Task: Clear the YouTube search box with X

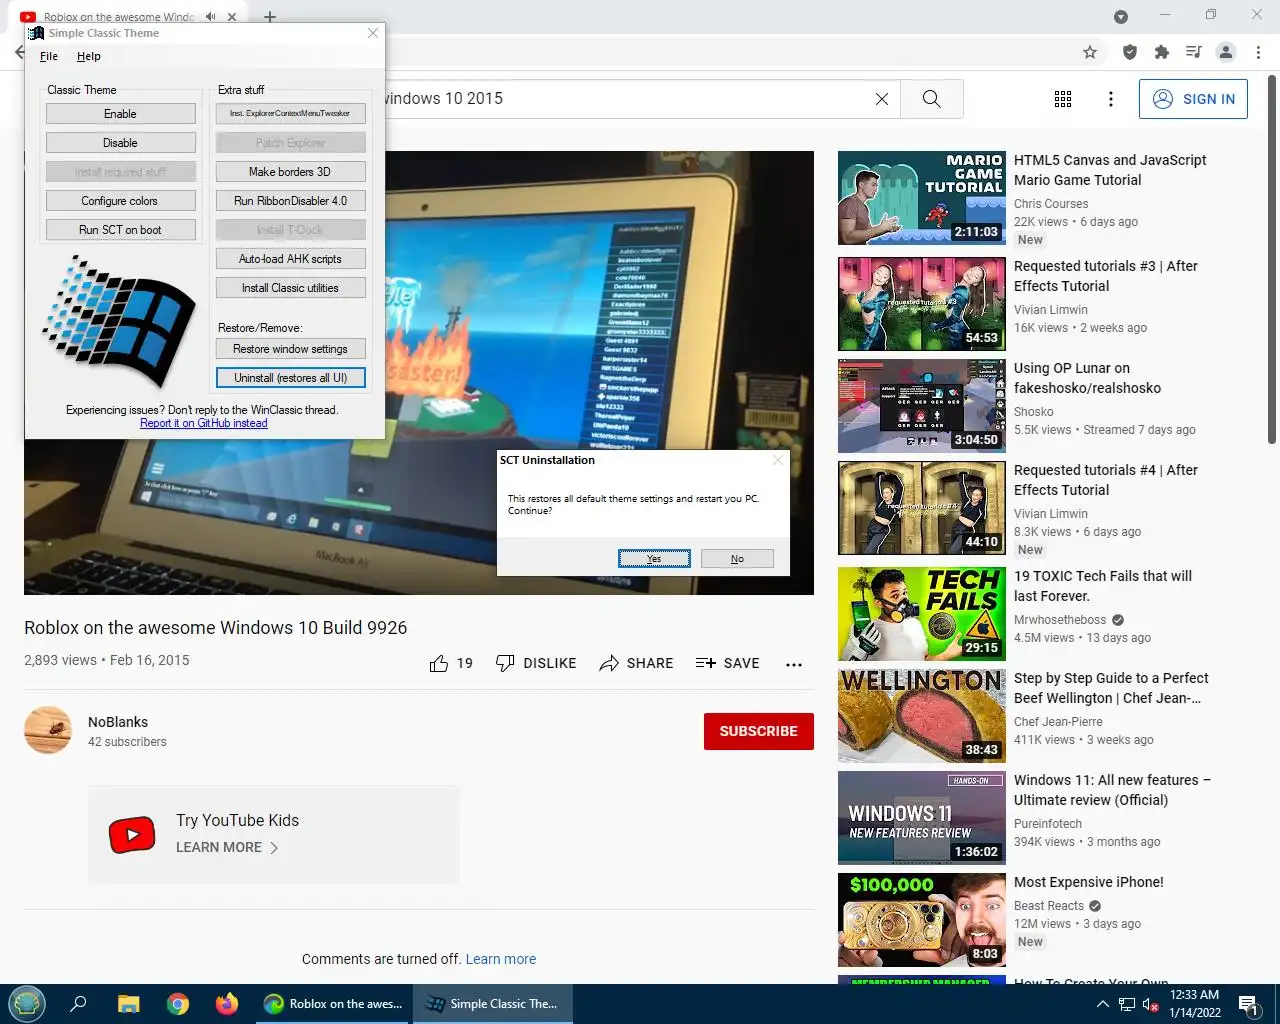Action: 882,99
